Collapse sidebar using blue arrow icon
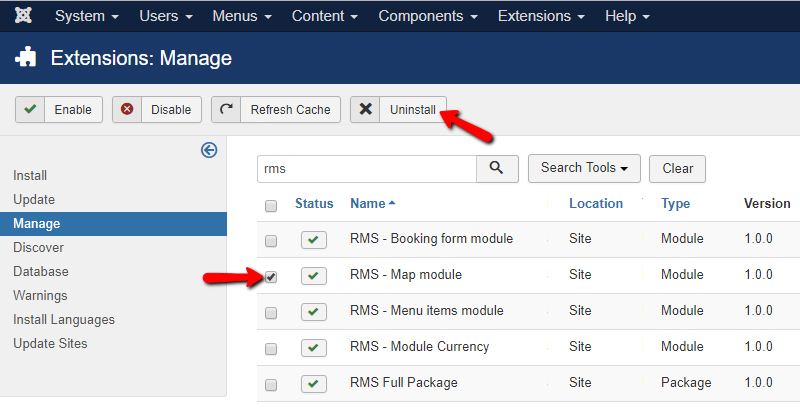 209,150
